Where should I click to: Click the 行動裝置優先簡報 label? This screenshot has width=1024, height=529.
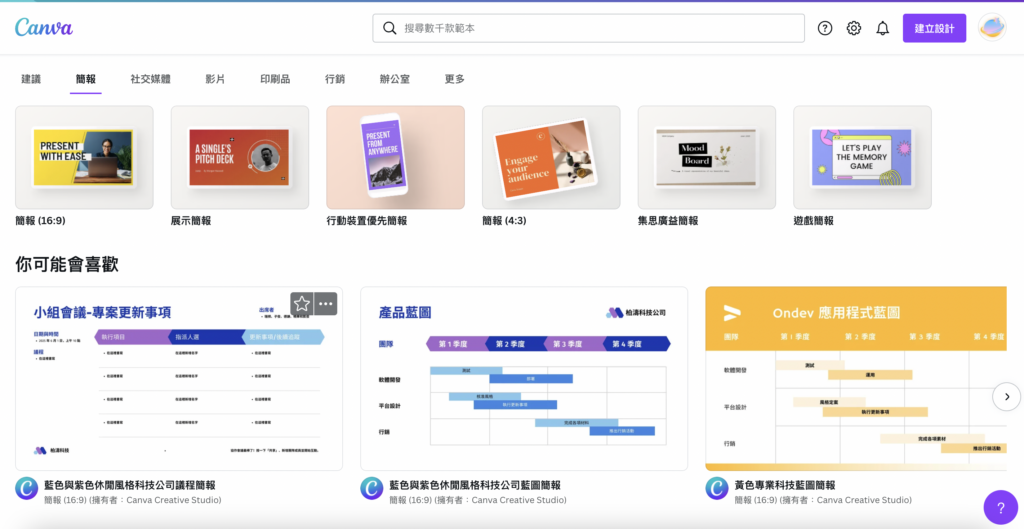(366, 221)
